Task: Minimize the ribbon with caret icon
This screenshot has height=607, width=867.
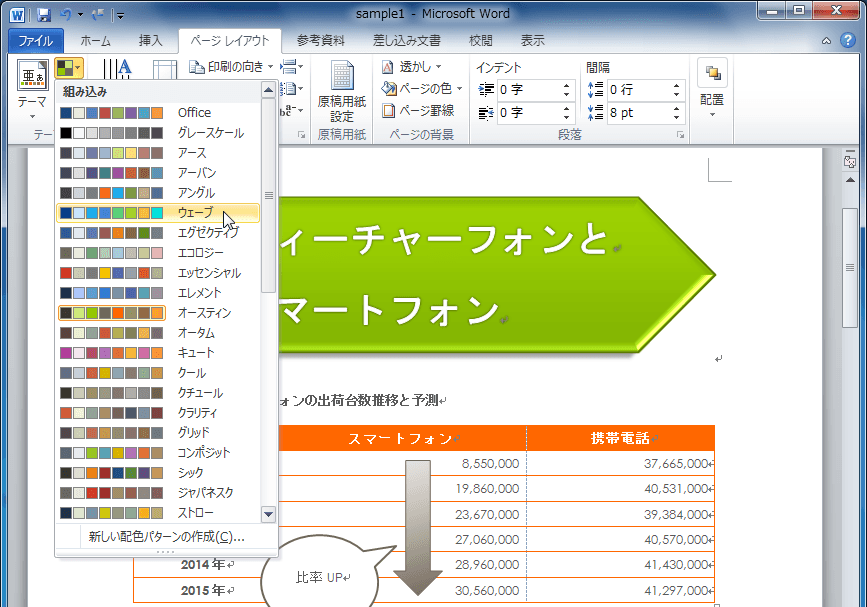Action: 826,41
